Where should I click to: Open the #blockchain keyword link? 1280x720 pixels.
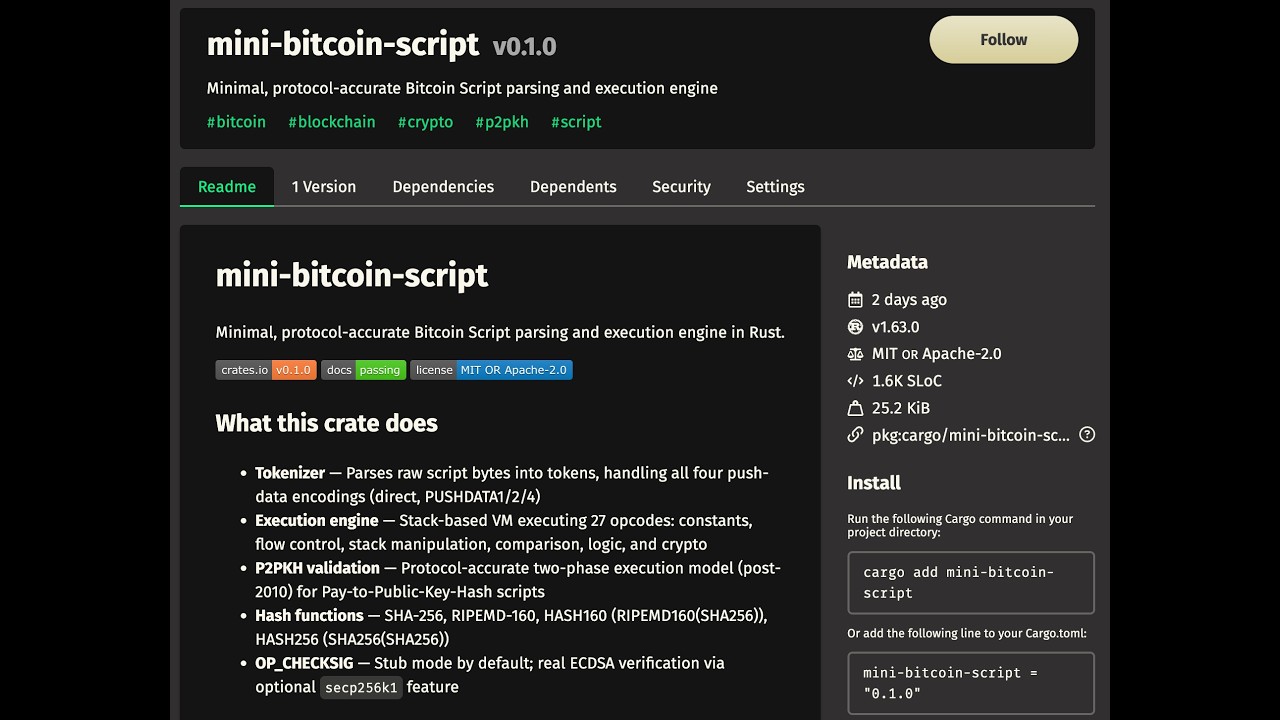click(x=332, y=122)
